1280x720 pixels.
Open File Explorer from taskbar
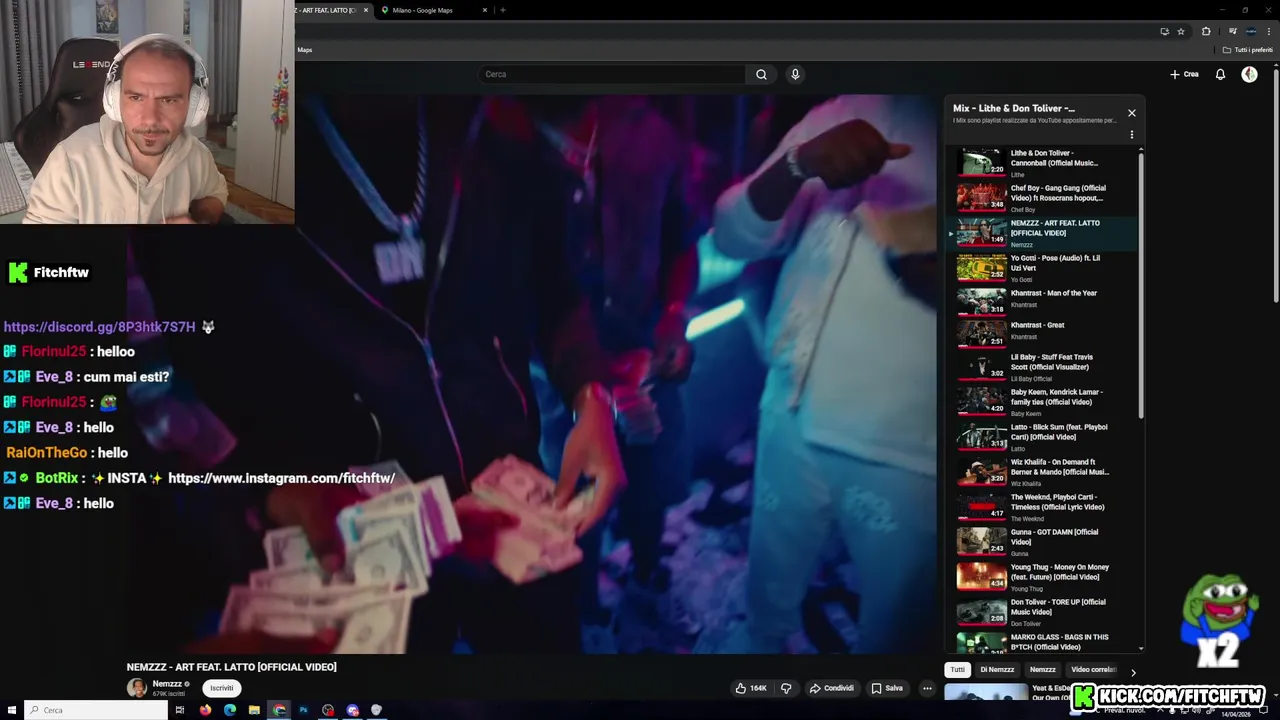[254, 710]
